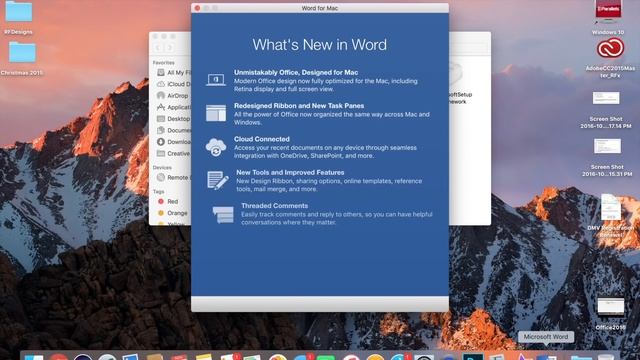The height and width of the screenshot is (360, 640).
Task: Open Downloads in Finder sidebar
Action: [x=174, y=142]
